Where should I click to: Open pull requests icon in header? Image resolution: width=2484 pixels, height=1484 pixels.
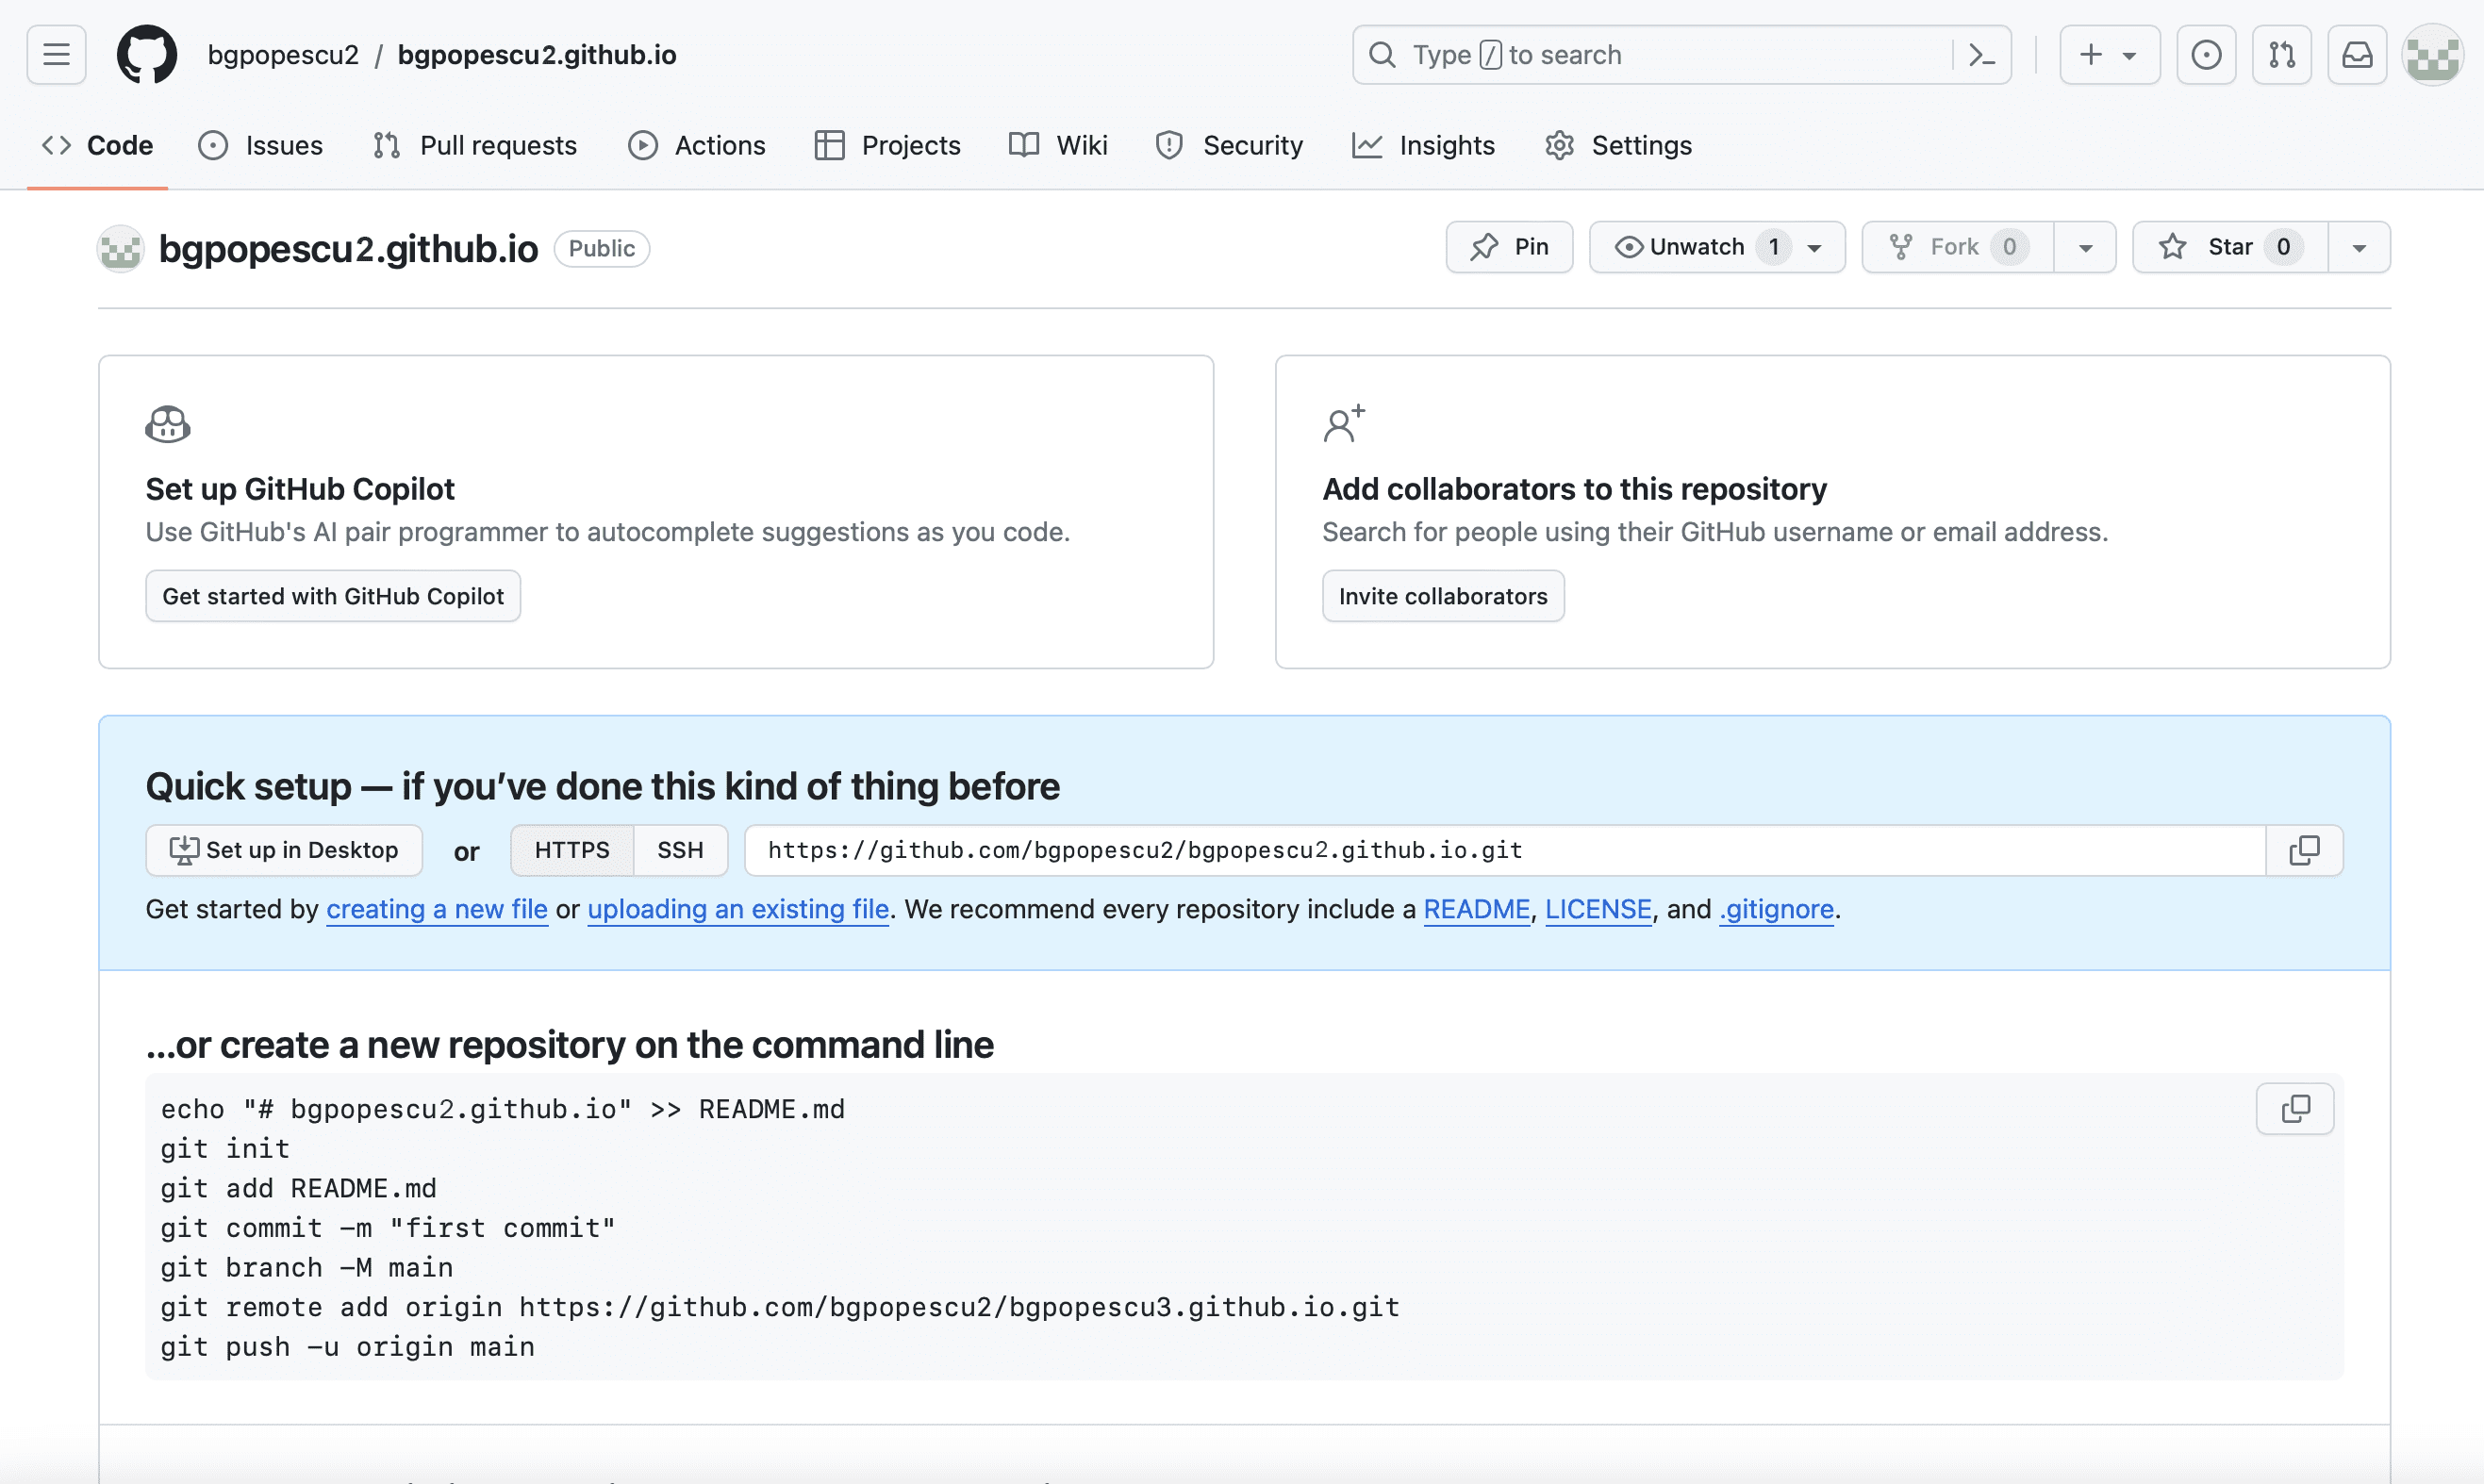coord(2282,54)
